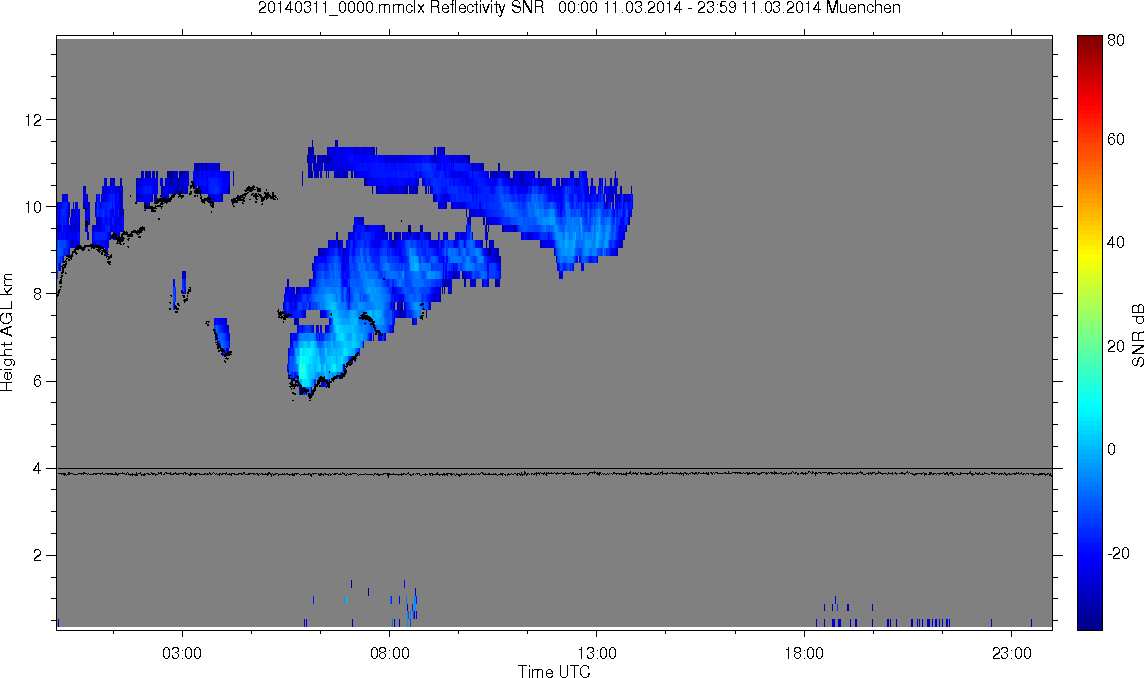Click the 8 km height label
The image size is (1144, 678).
[37, 294]
